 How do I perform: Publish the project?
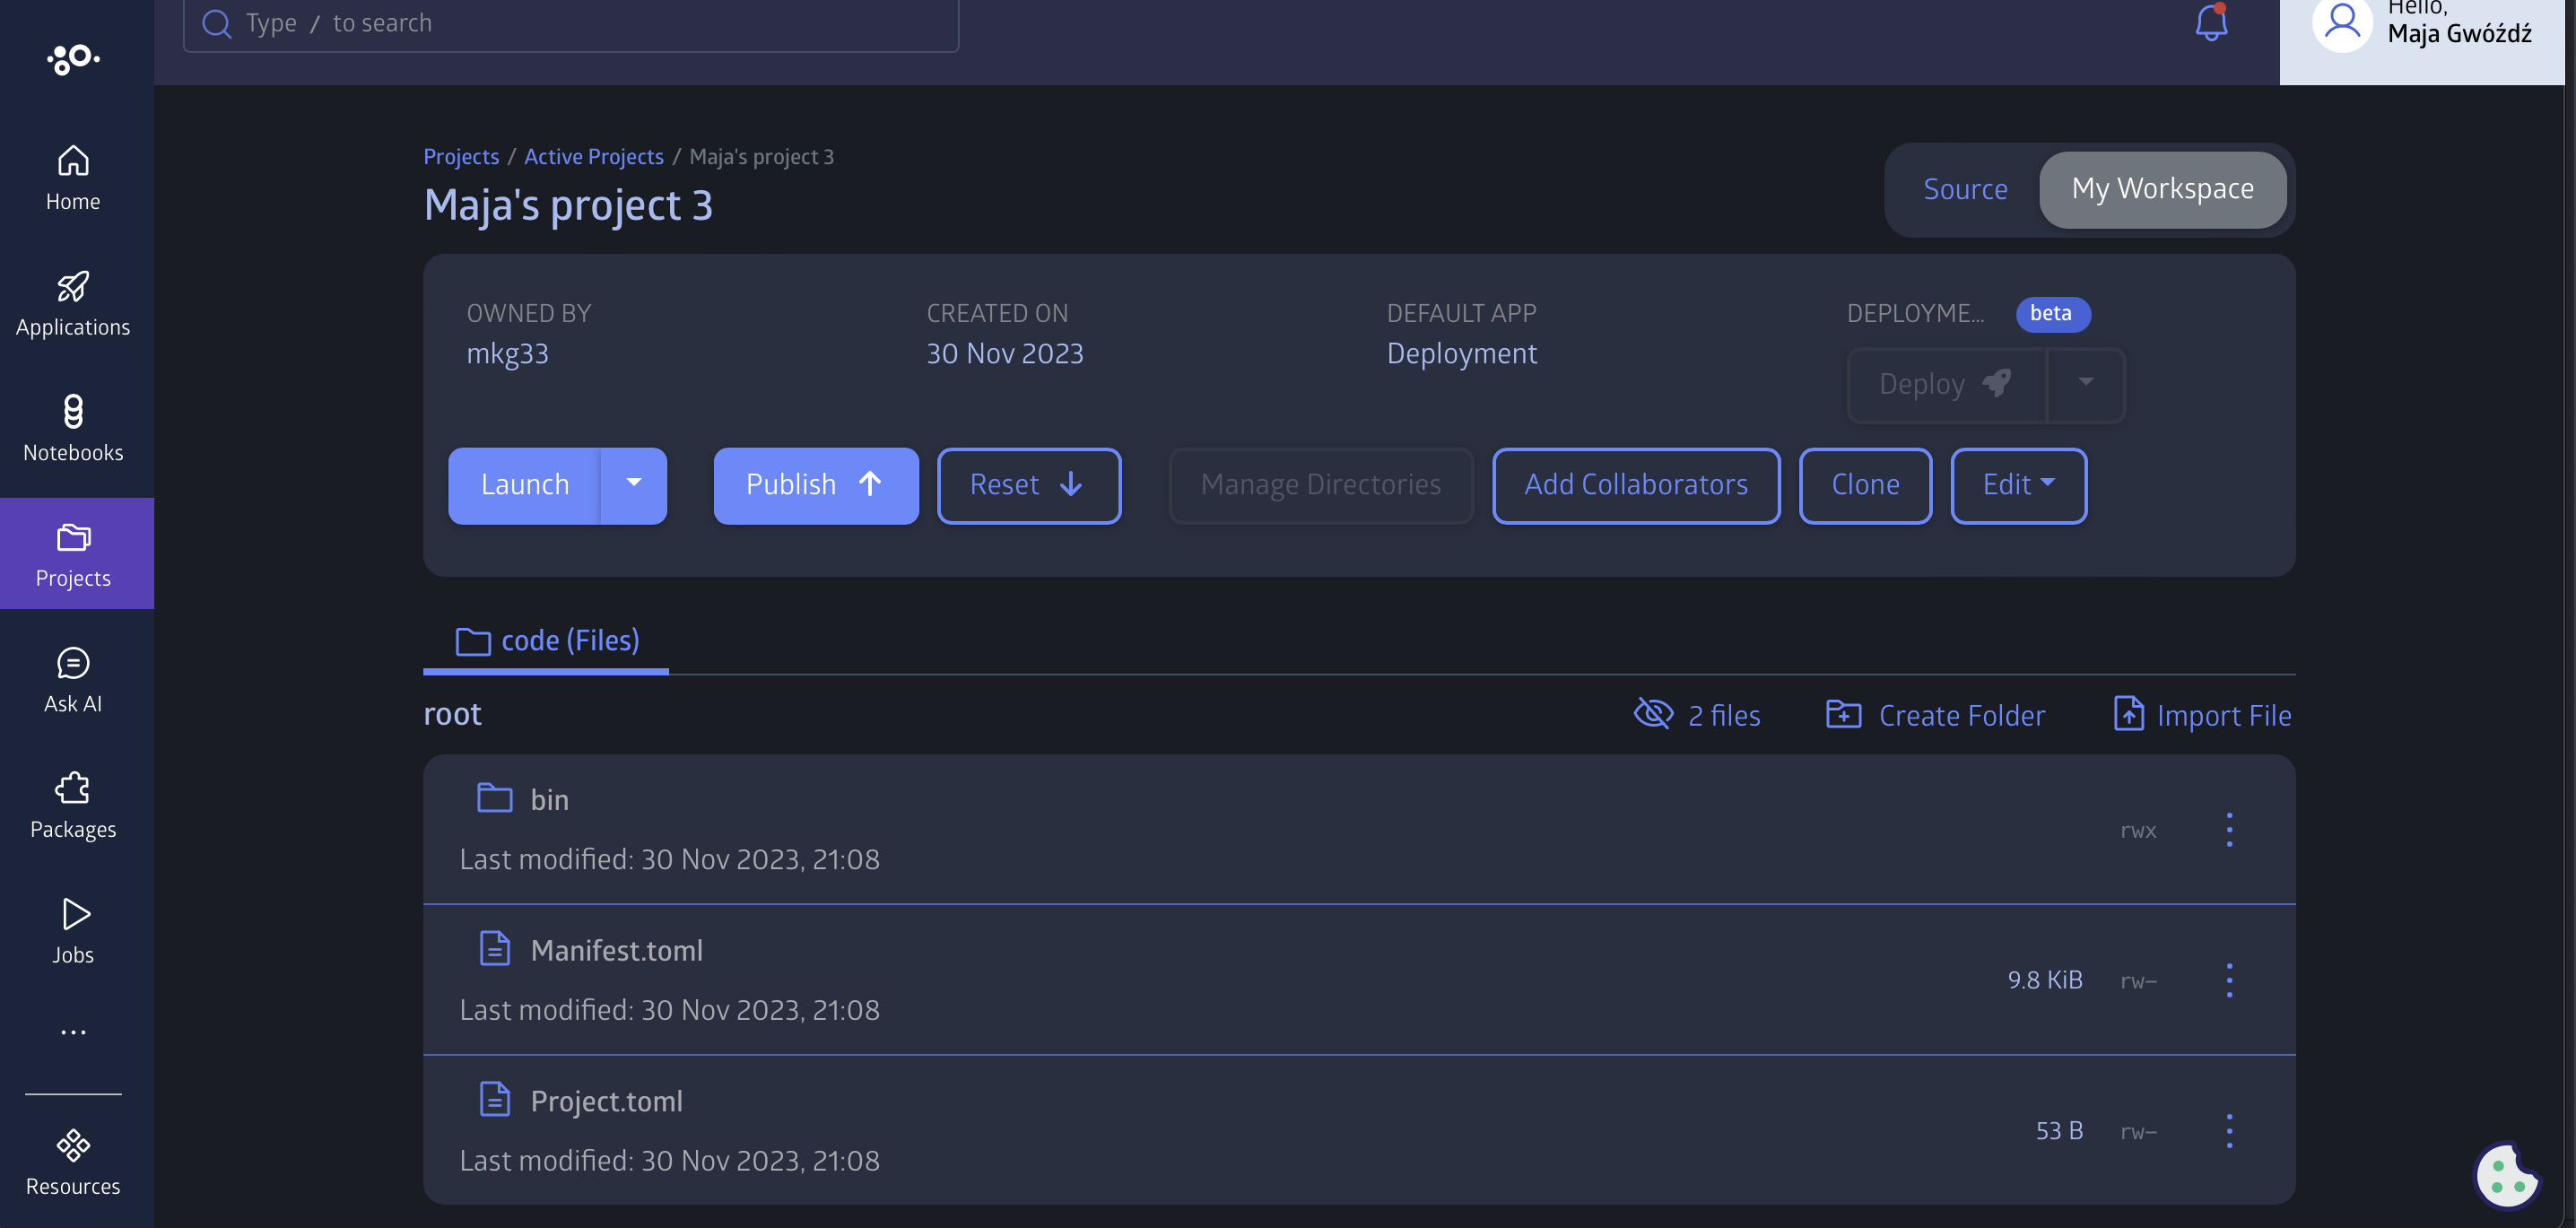pyautogui.click(x=816, y=485)
